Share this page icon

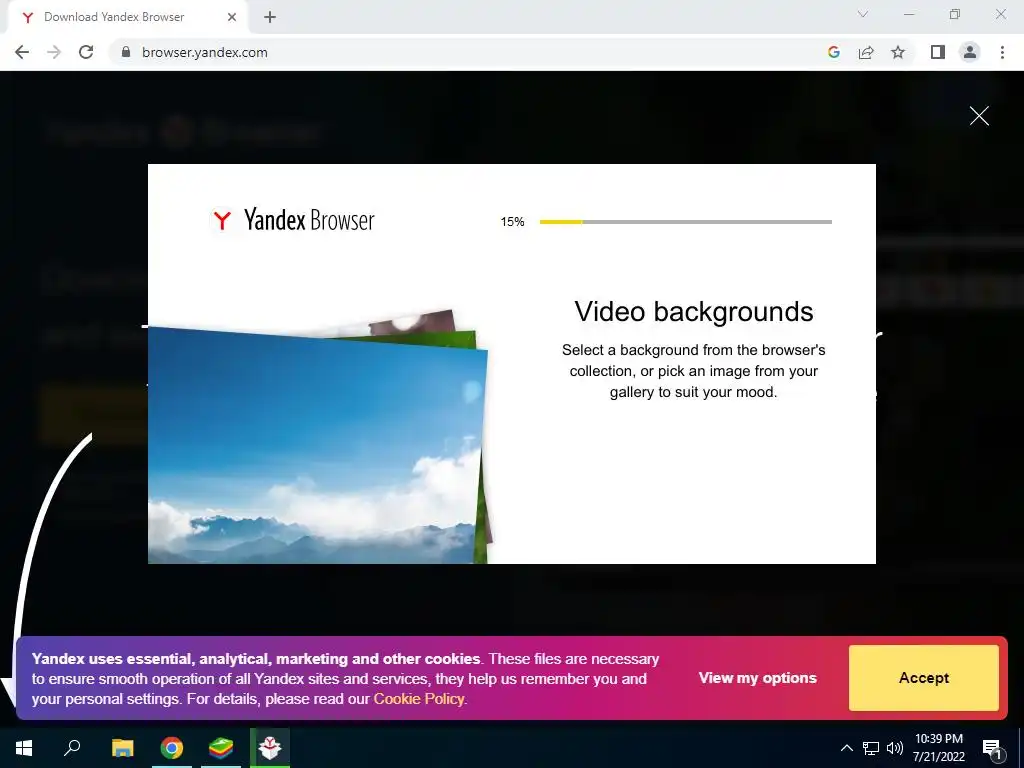(x=866, y=52)
